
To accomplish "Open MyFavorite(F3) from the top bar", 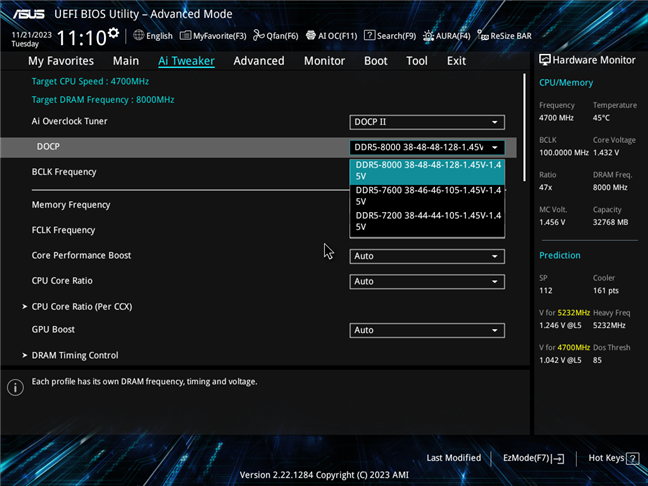I will click(x=213, y=36).
